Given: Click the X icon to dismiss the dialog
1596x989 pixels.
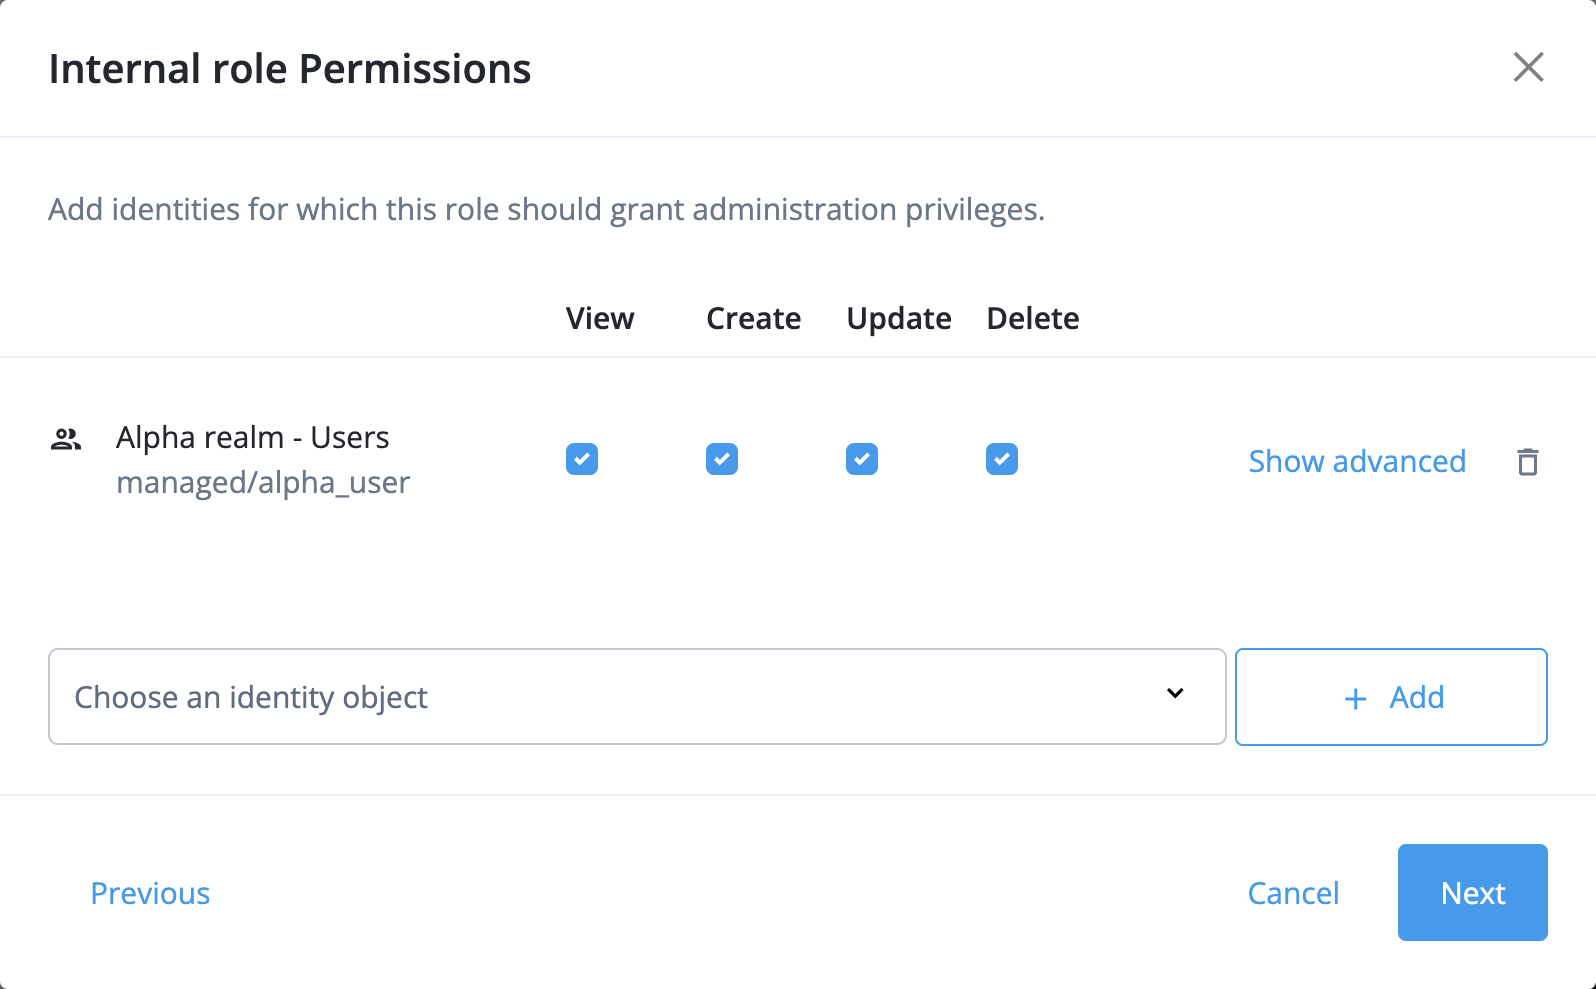Looking at the screenshot, I should 1529,67.
